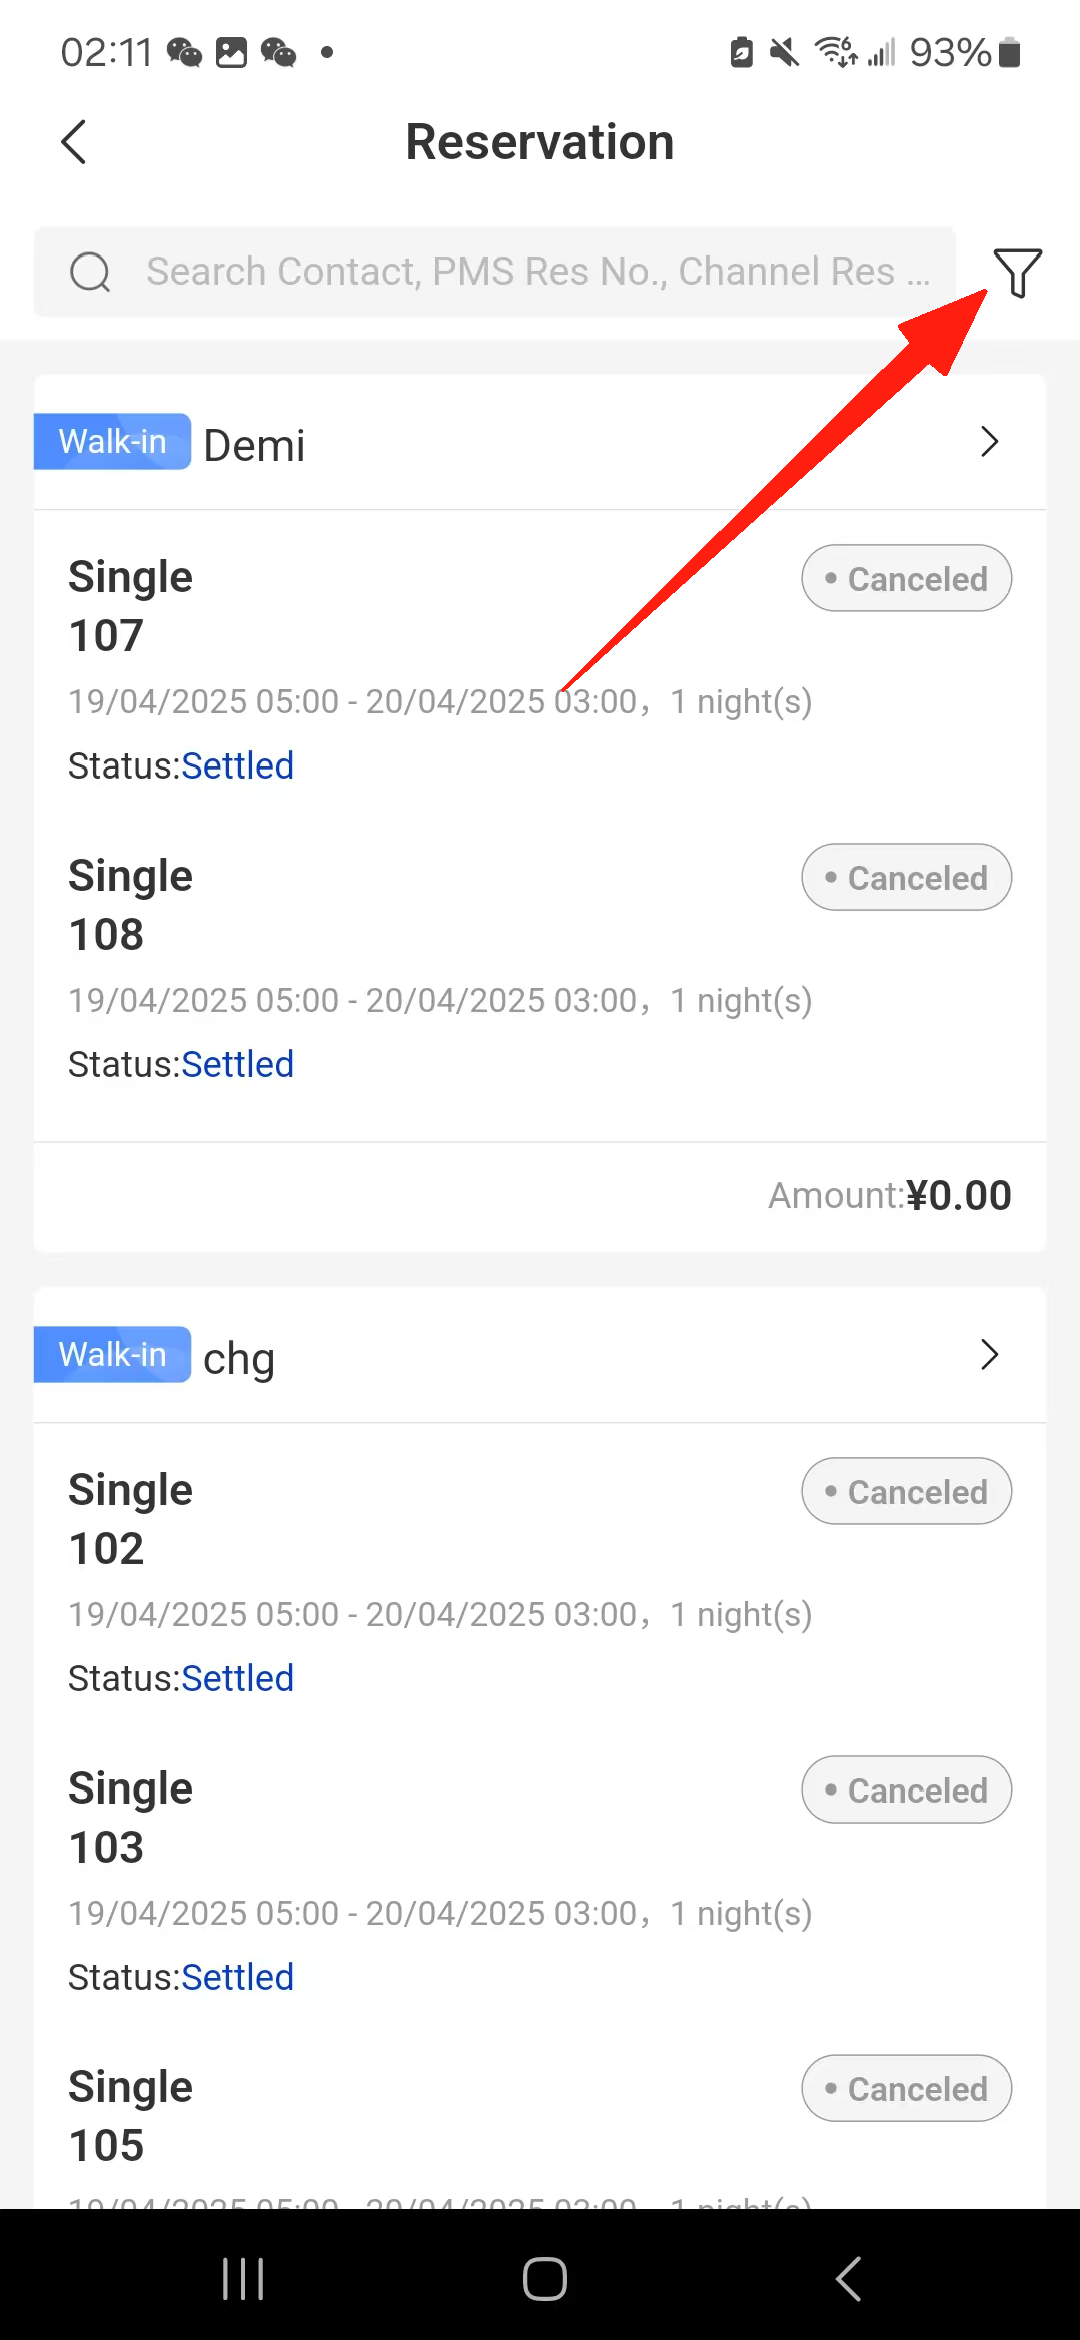Screen dimensions: 1080x2340
Task: Open the Settled status link for room 108
Action: pos(237,1065)
